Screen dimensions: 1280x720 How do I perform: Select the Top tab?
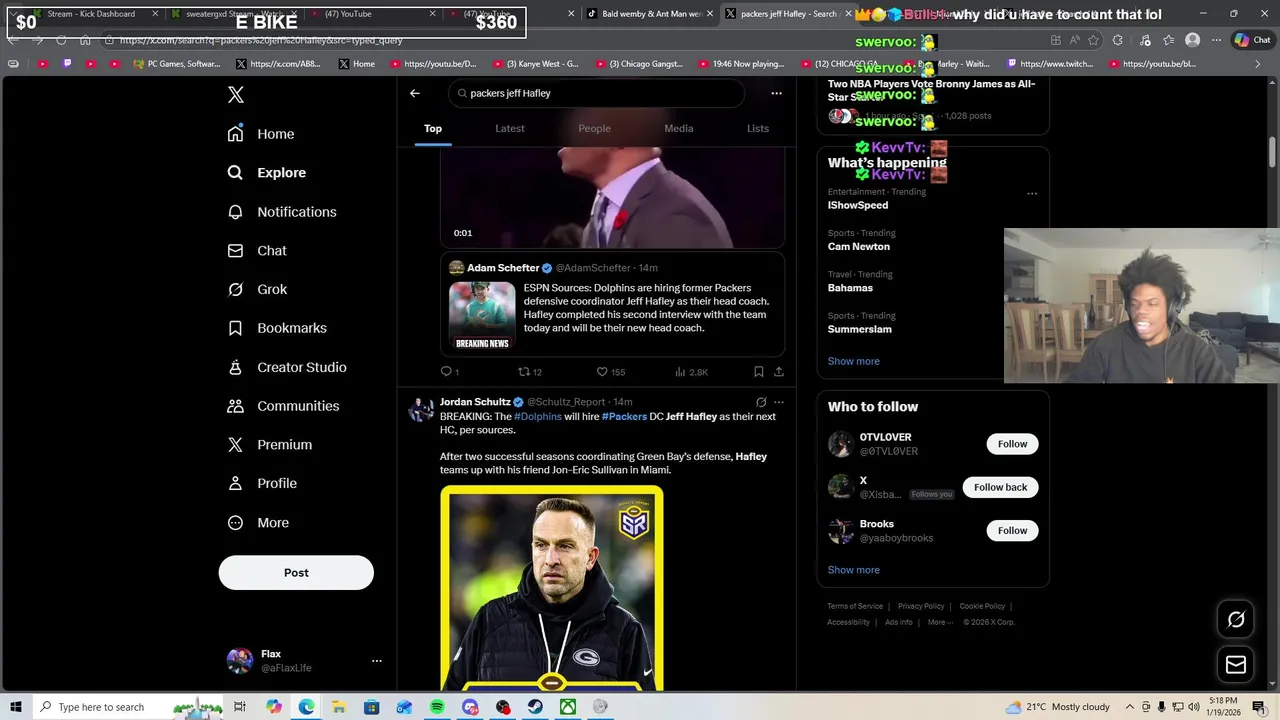433,129
